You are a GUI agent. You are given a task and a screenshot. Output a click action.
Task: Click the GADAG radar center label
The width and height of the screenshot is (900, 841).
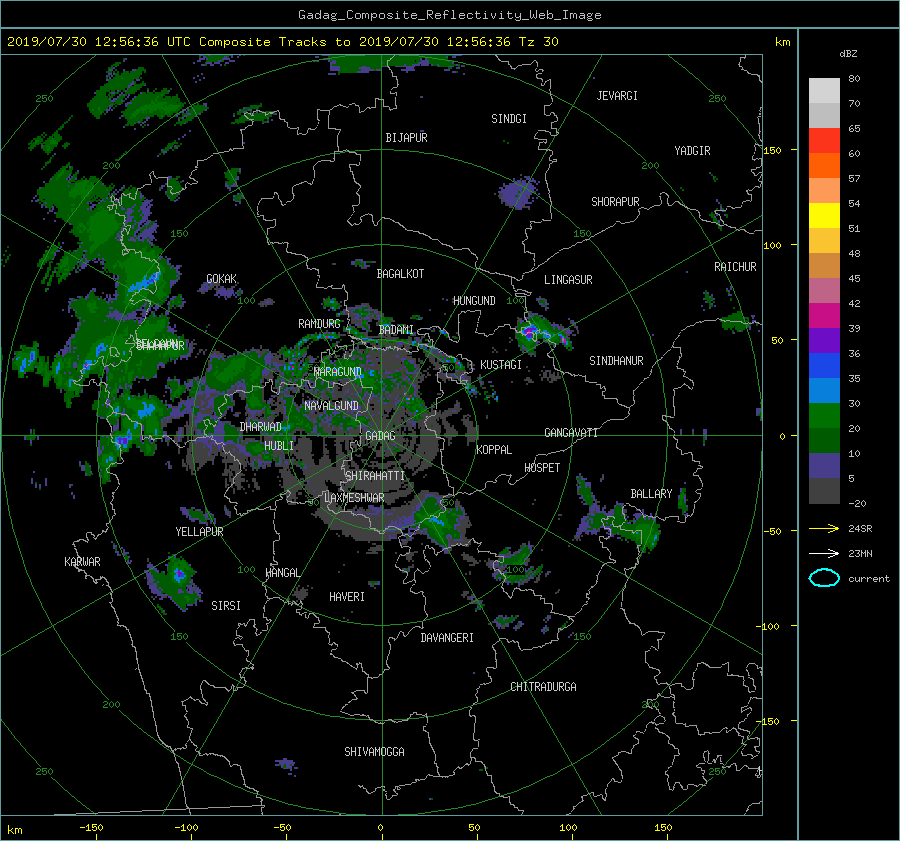coord(380,436)
